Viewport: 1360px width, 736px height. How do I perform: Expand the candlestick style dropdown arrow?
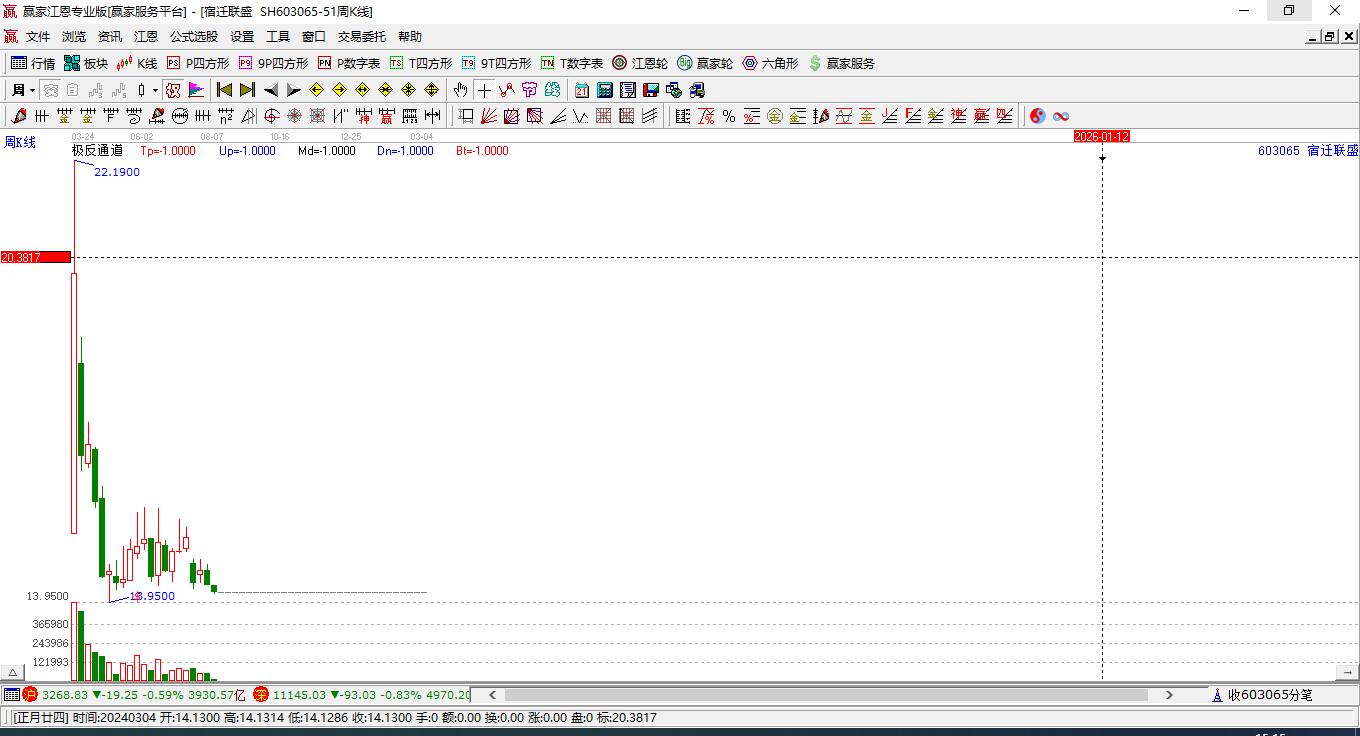(155, 90)
